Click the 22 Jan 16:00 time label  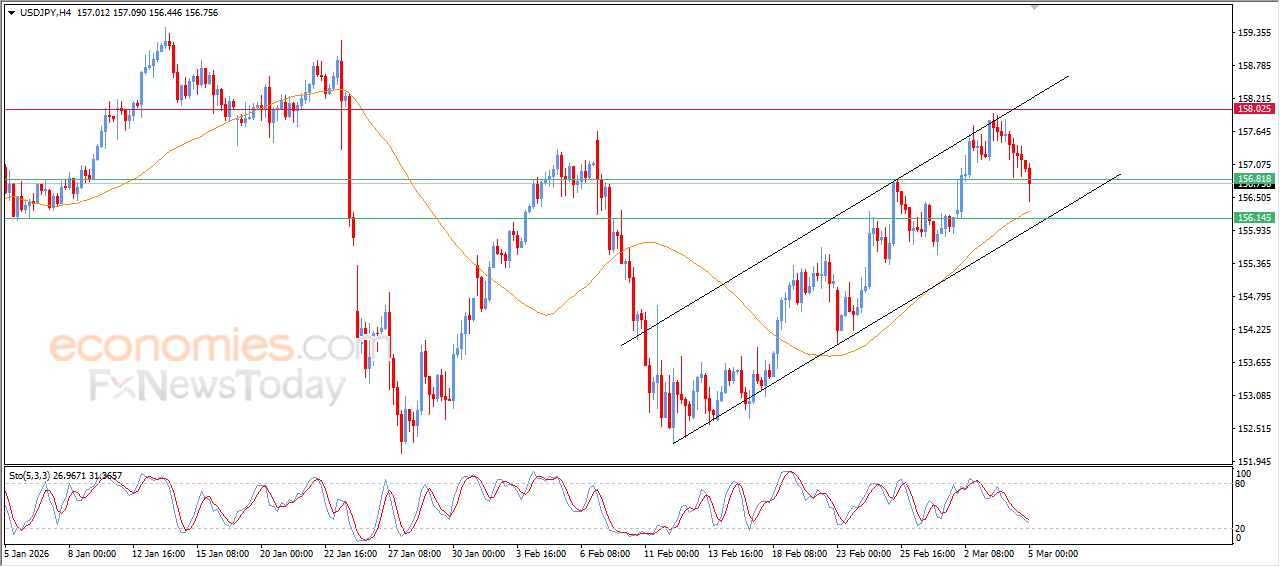pos(352,553)
